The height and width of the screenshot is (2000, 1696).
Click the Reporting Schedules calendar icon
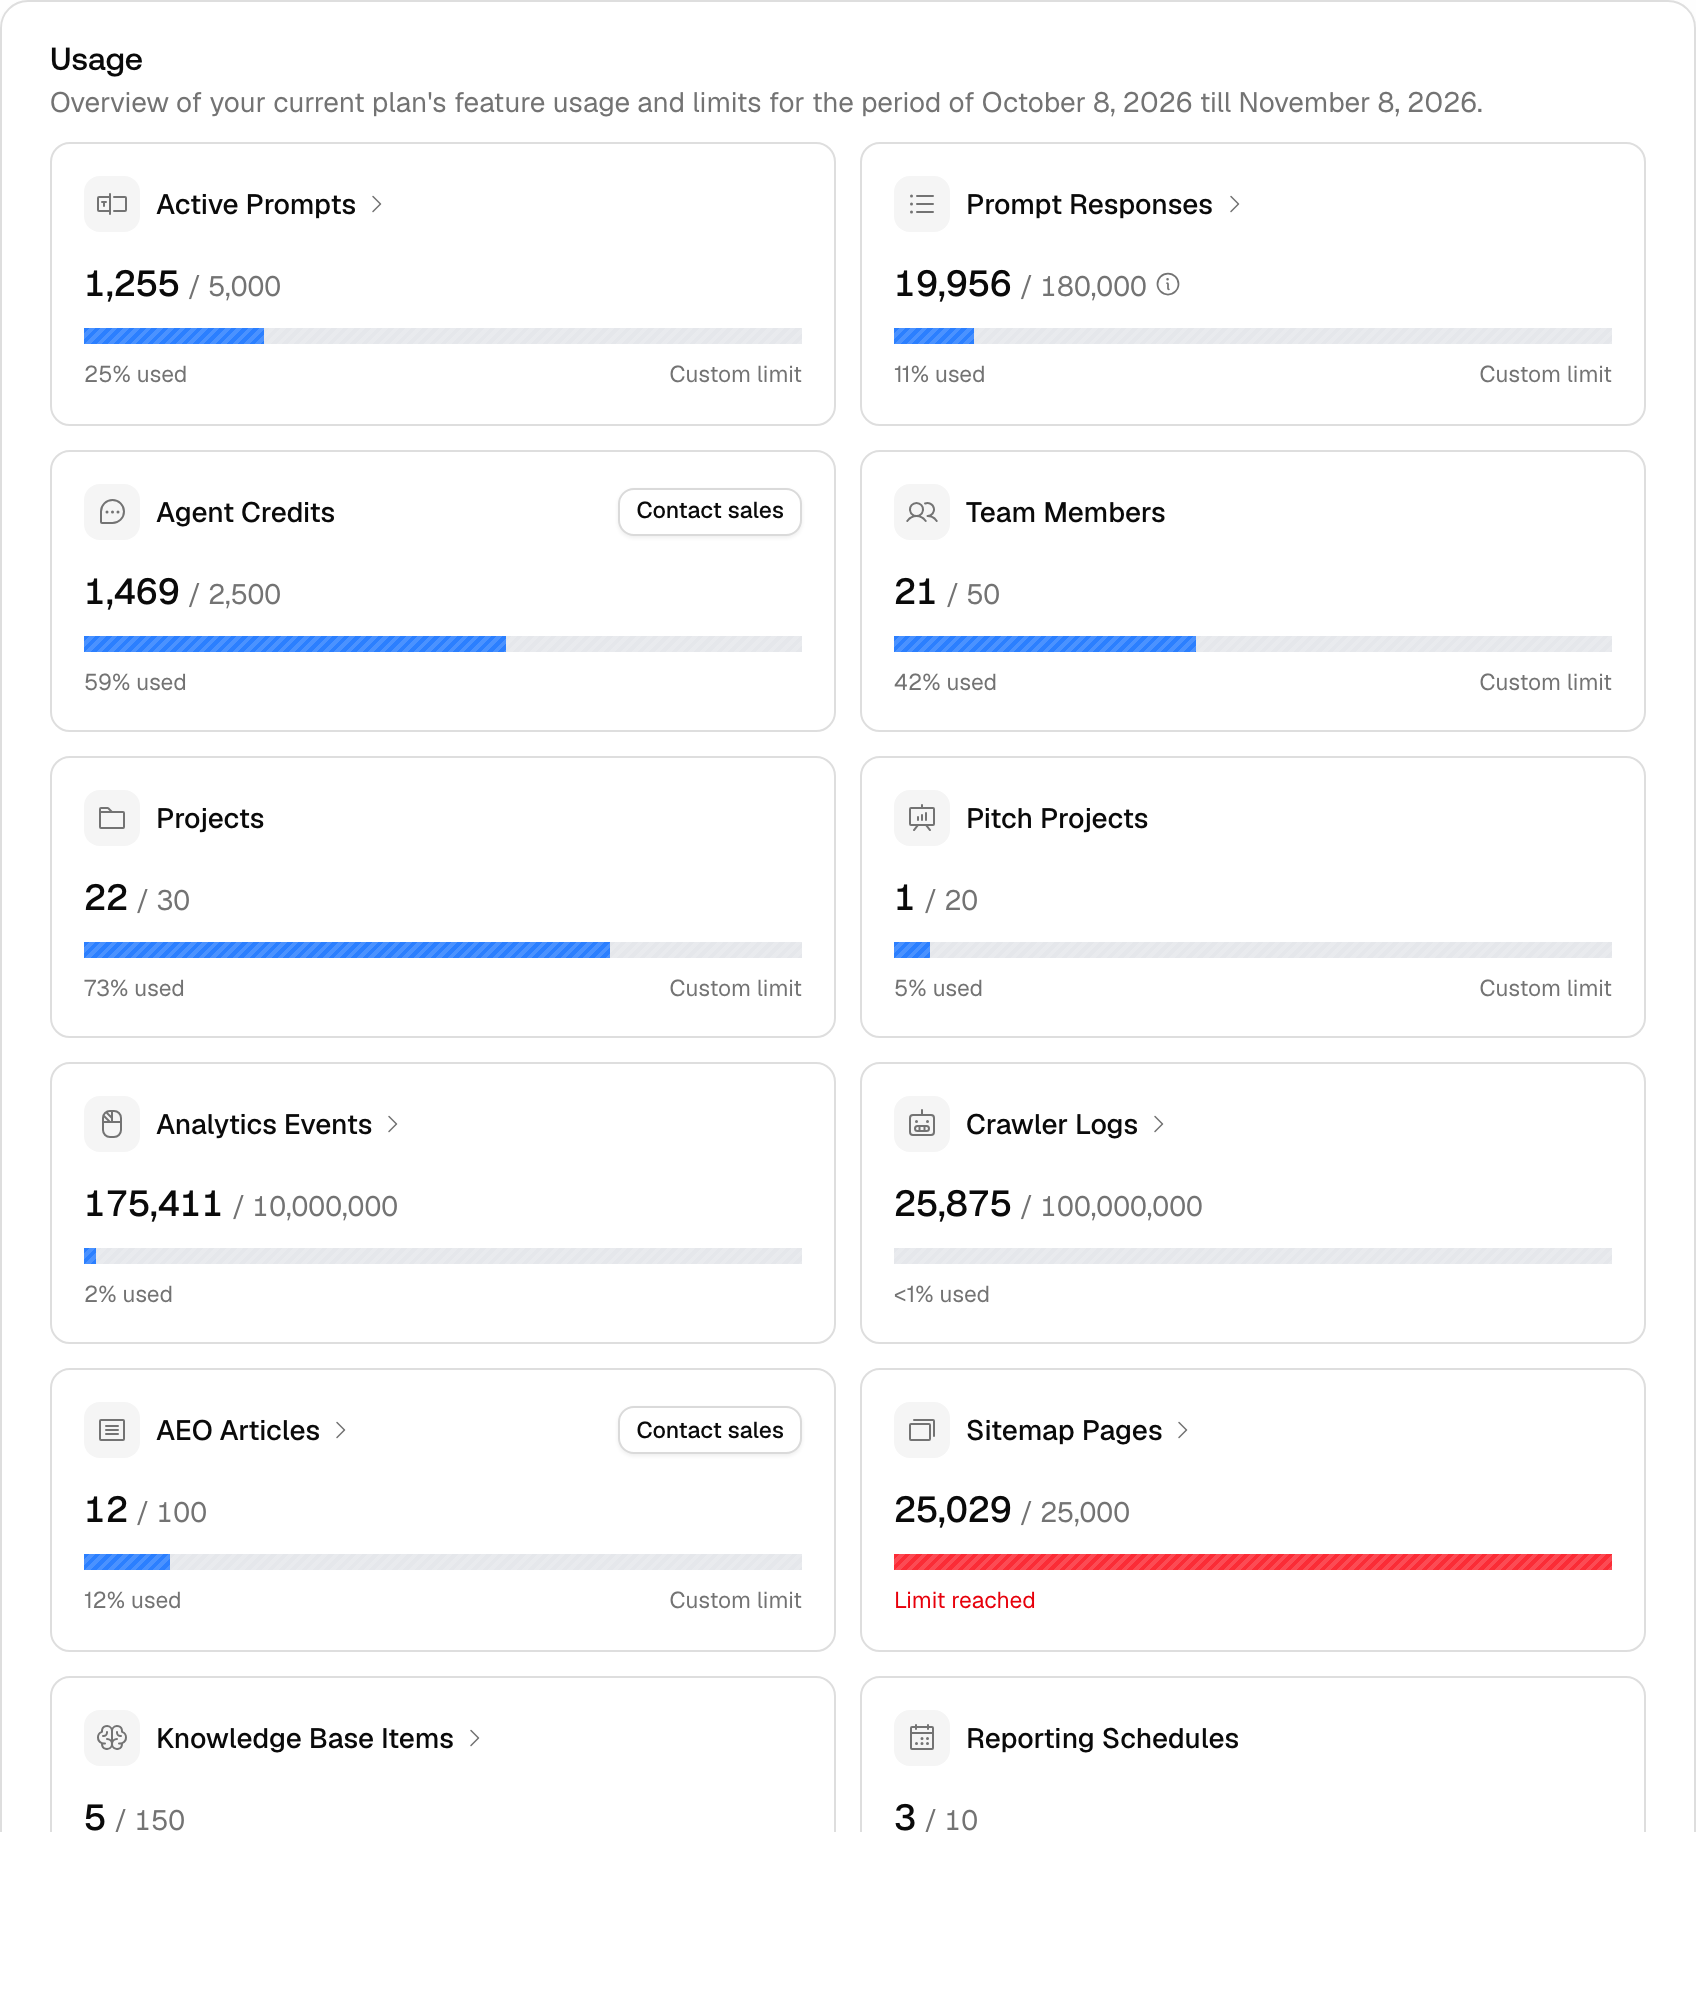point(922,1738)
